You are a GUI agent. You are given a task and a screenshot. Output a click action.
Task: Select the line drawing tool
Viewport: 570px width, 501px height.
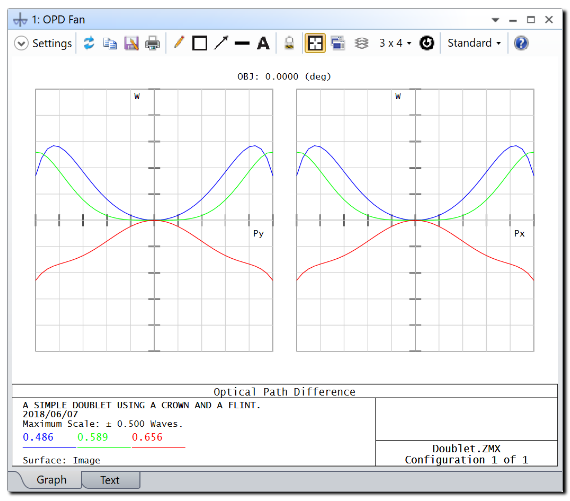coord(242,43)
